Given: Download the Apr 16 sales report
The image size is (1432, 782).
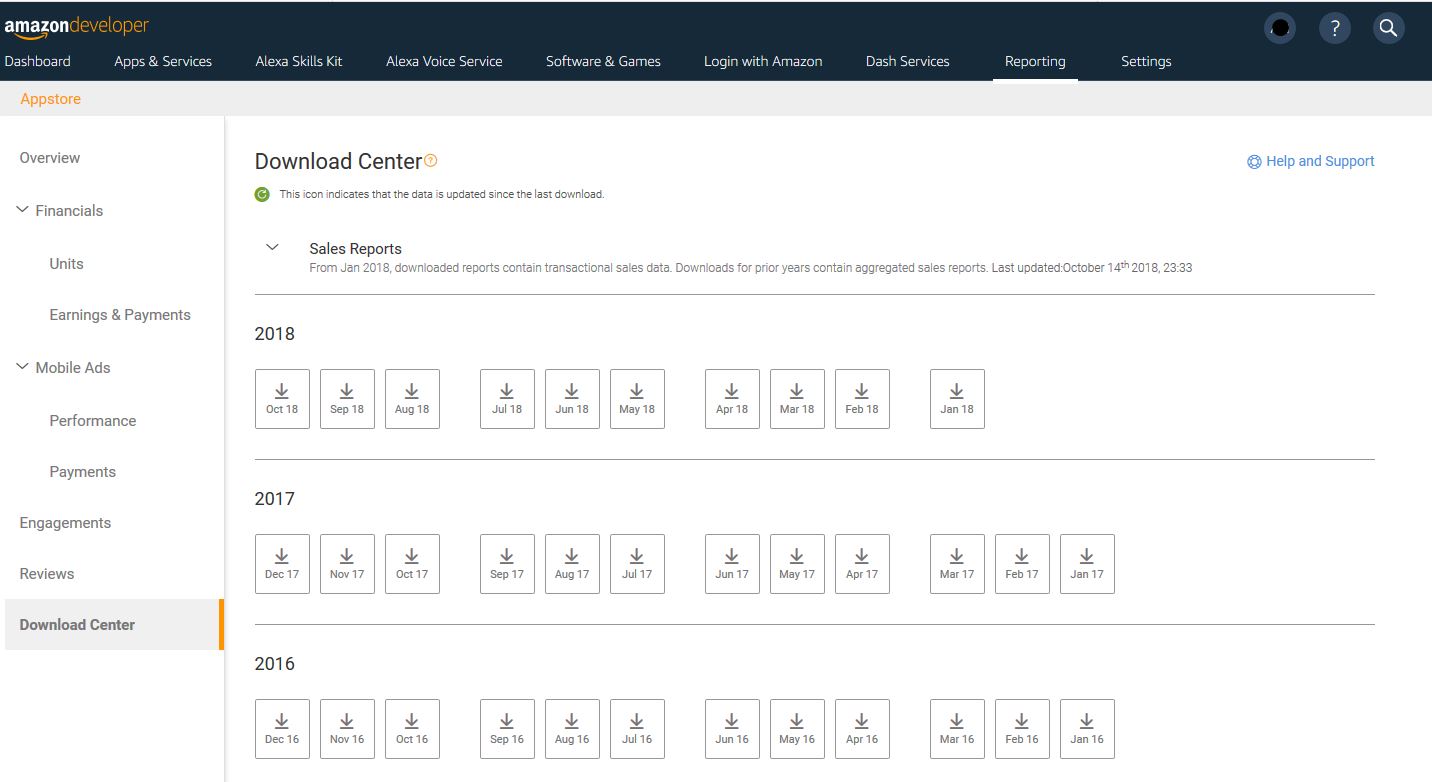Looking at the screenshot, I should tap(862, 729).
